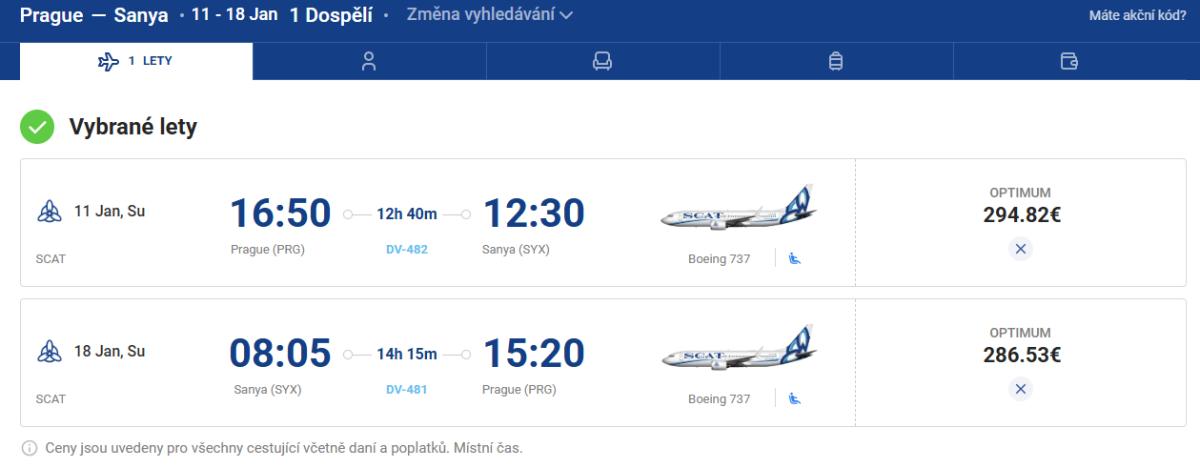Click the info icon beside the price note
Screen dimensions: 1200x468
tap(30, 448)
